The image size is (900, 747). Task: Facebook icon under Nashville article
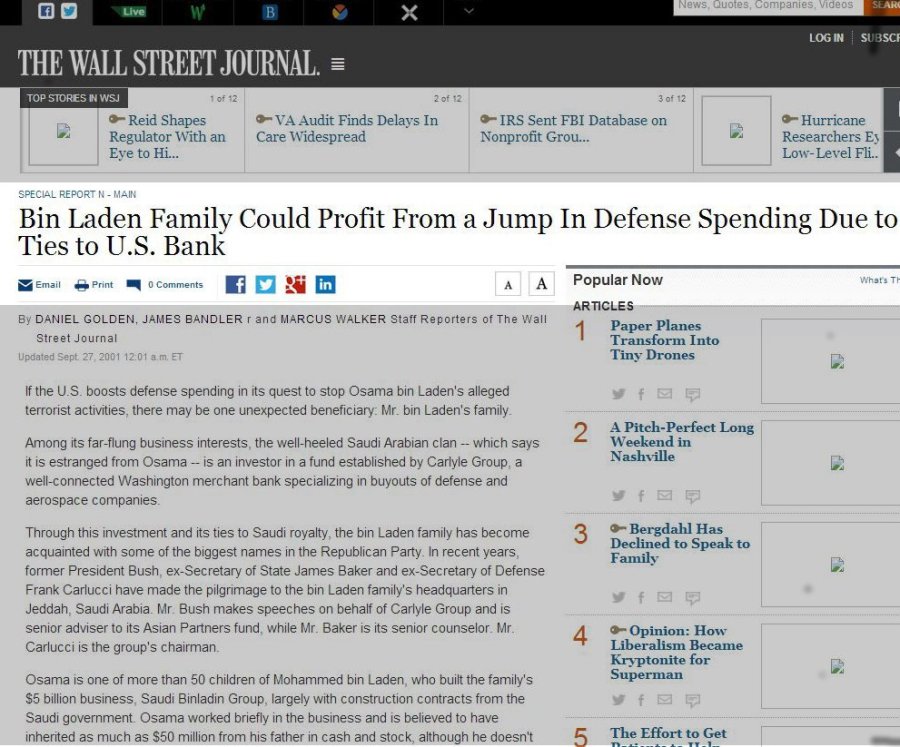[641, 496]
